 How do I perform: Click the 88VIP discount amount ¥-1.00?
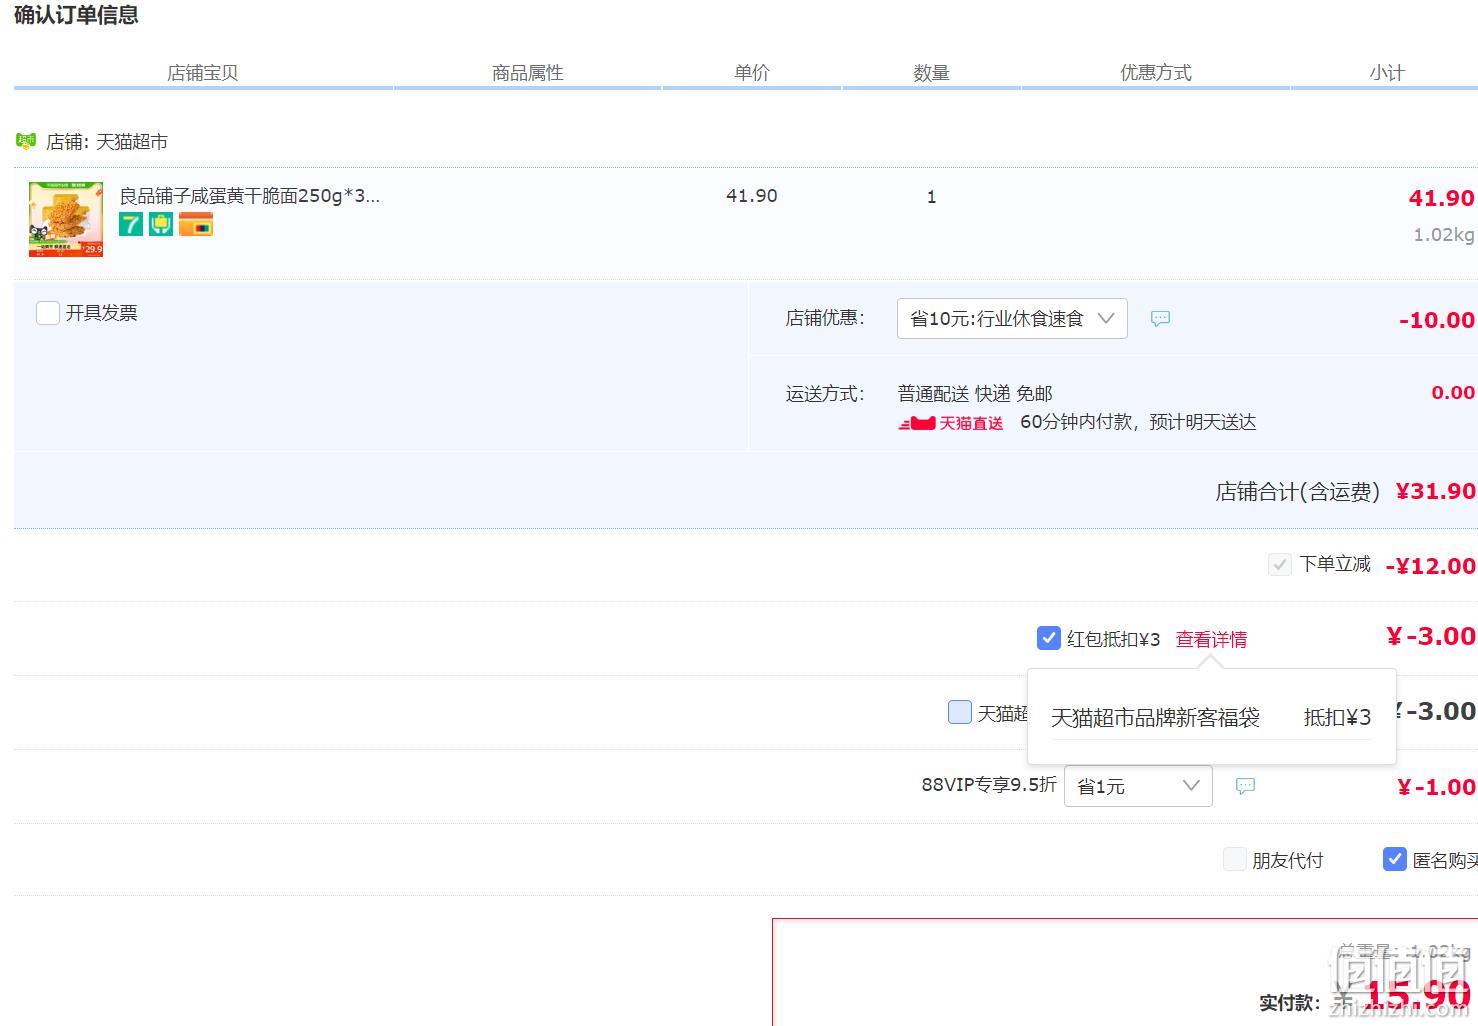[x=1436, y=788]
